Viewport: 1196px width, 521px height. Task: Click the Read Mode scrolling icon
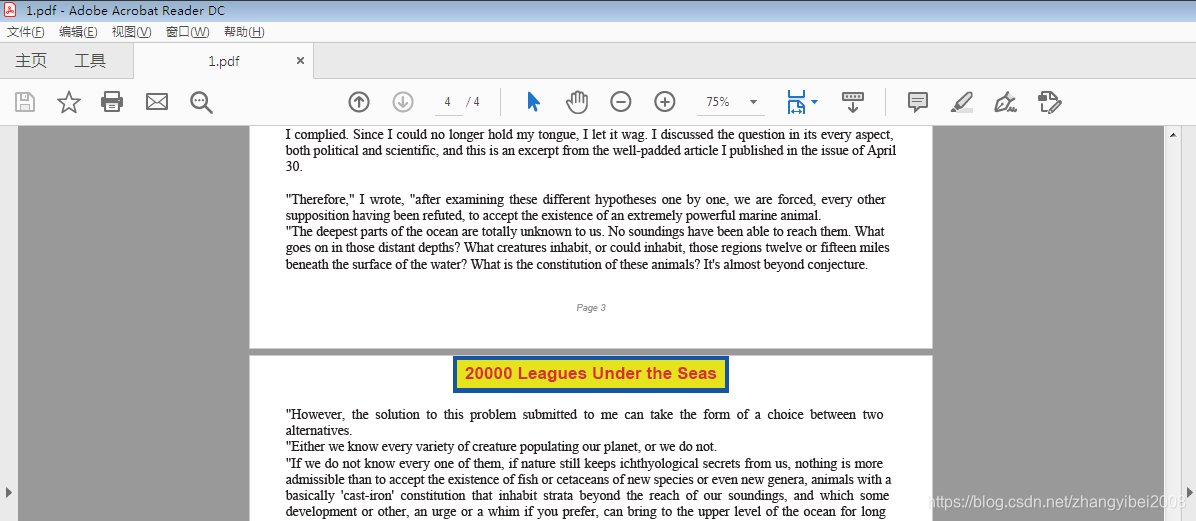[x=853, y=101]
